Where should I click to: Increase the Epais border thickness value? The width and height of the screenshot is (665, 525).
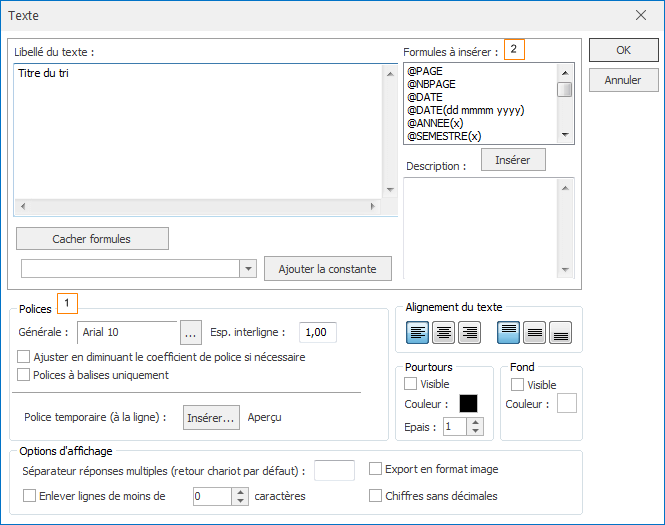(476, 422)
